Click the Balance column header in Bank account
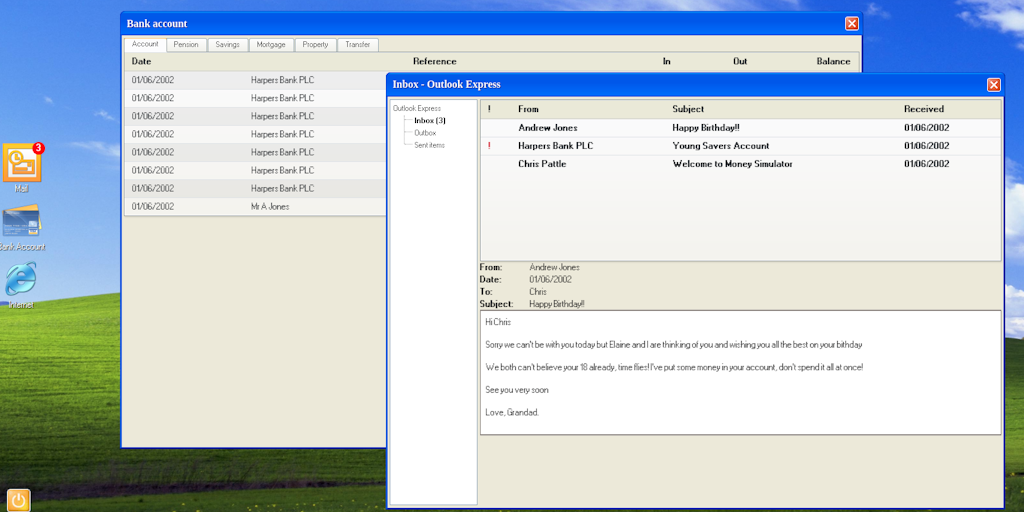 click(x=833, y=61)
